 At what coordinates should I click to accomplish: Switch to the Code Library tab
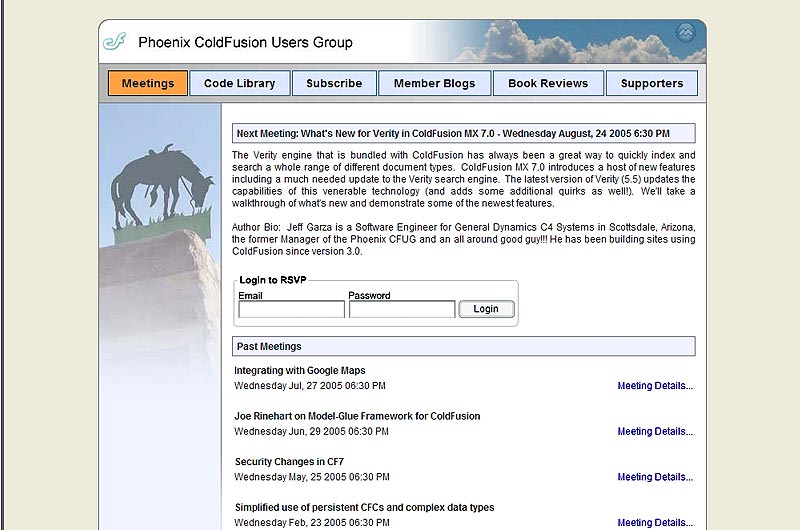point(240,83)
